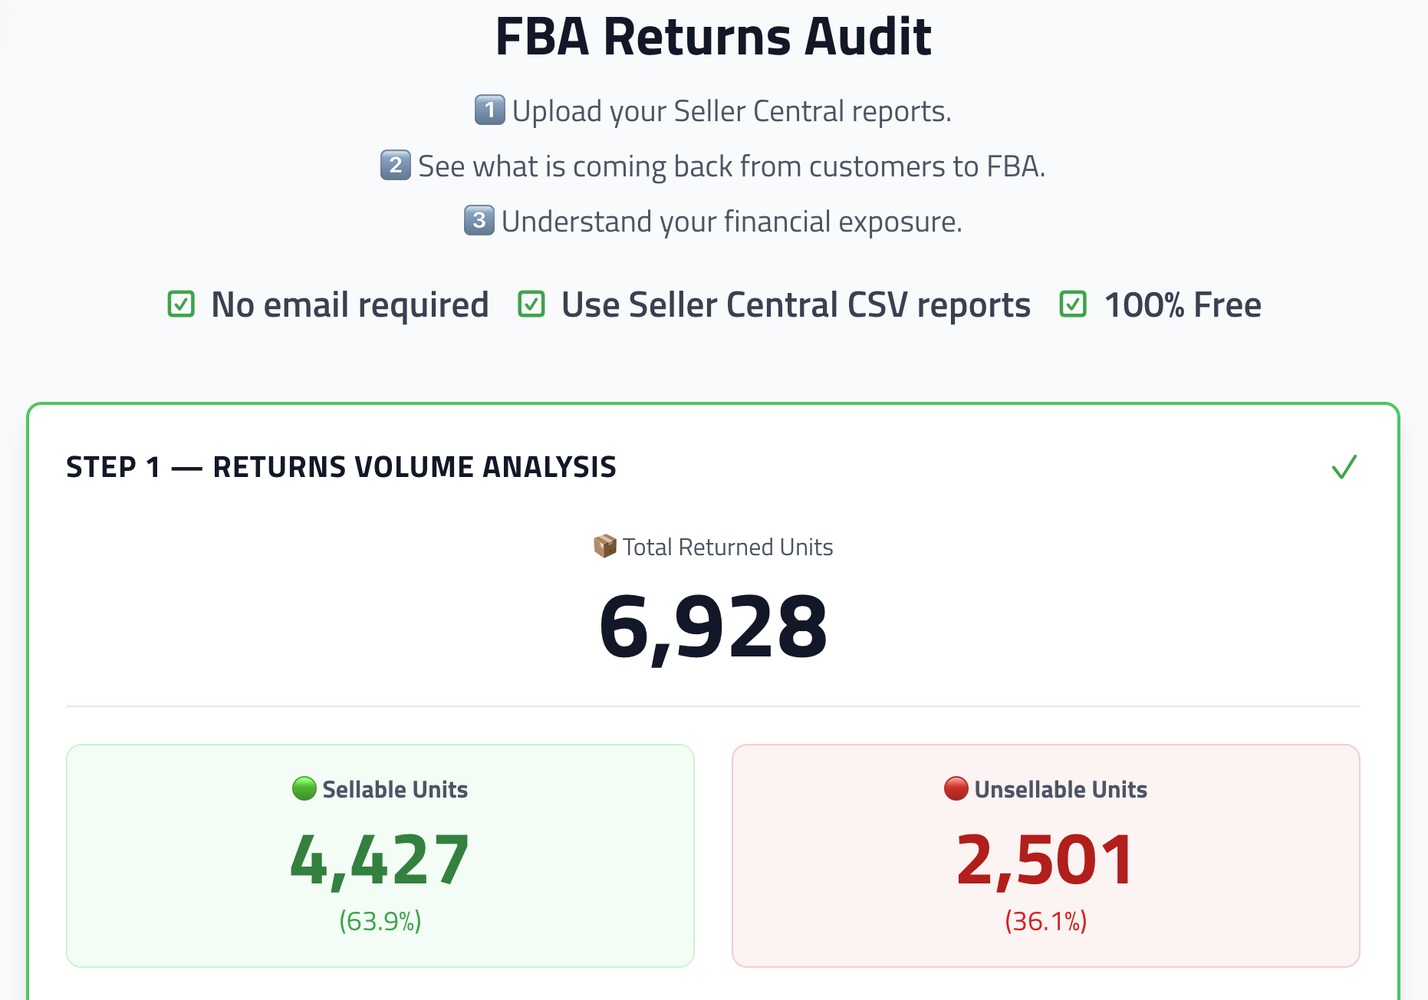Click the Total Returned Units count 6,928
Screen dimensions: 1428x1000
tap(713, 625)
